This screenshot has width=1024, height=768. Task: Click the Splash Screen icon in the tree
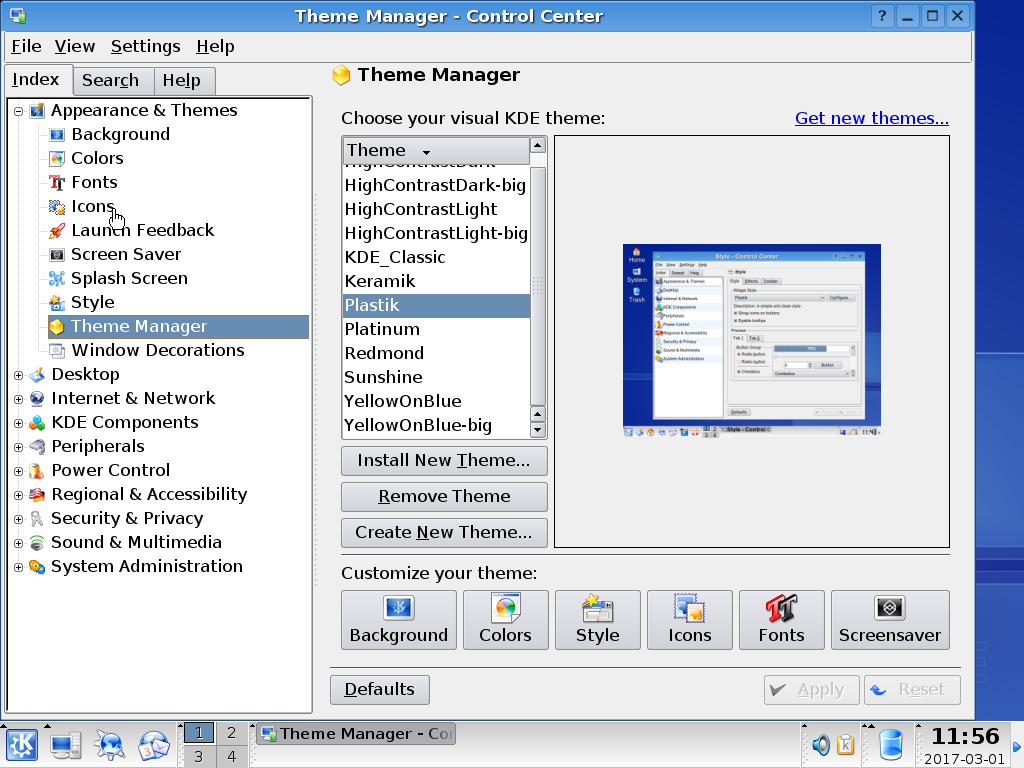coord(57,279)
